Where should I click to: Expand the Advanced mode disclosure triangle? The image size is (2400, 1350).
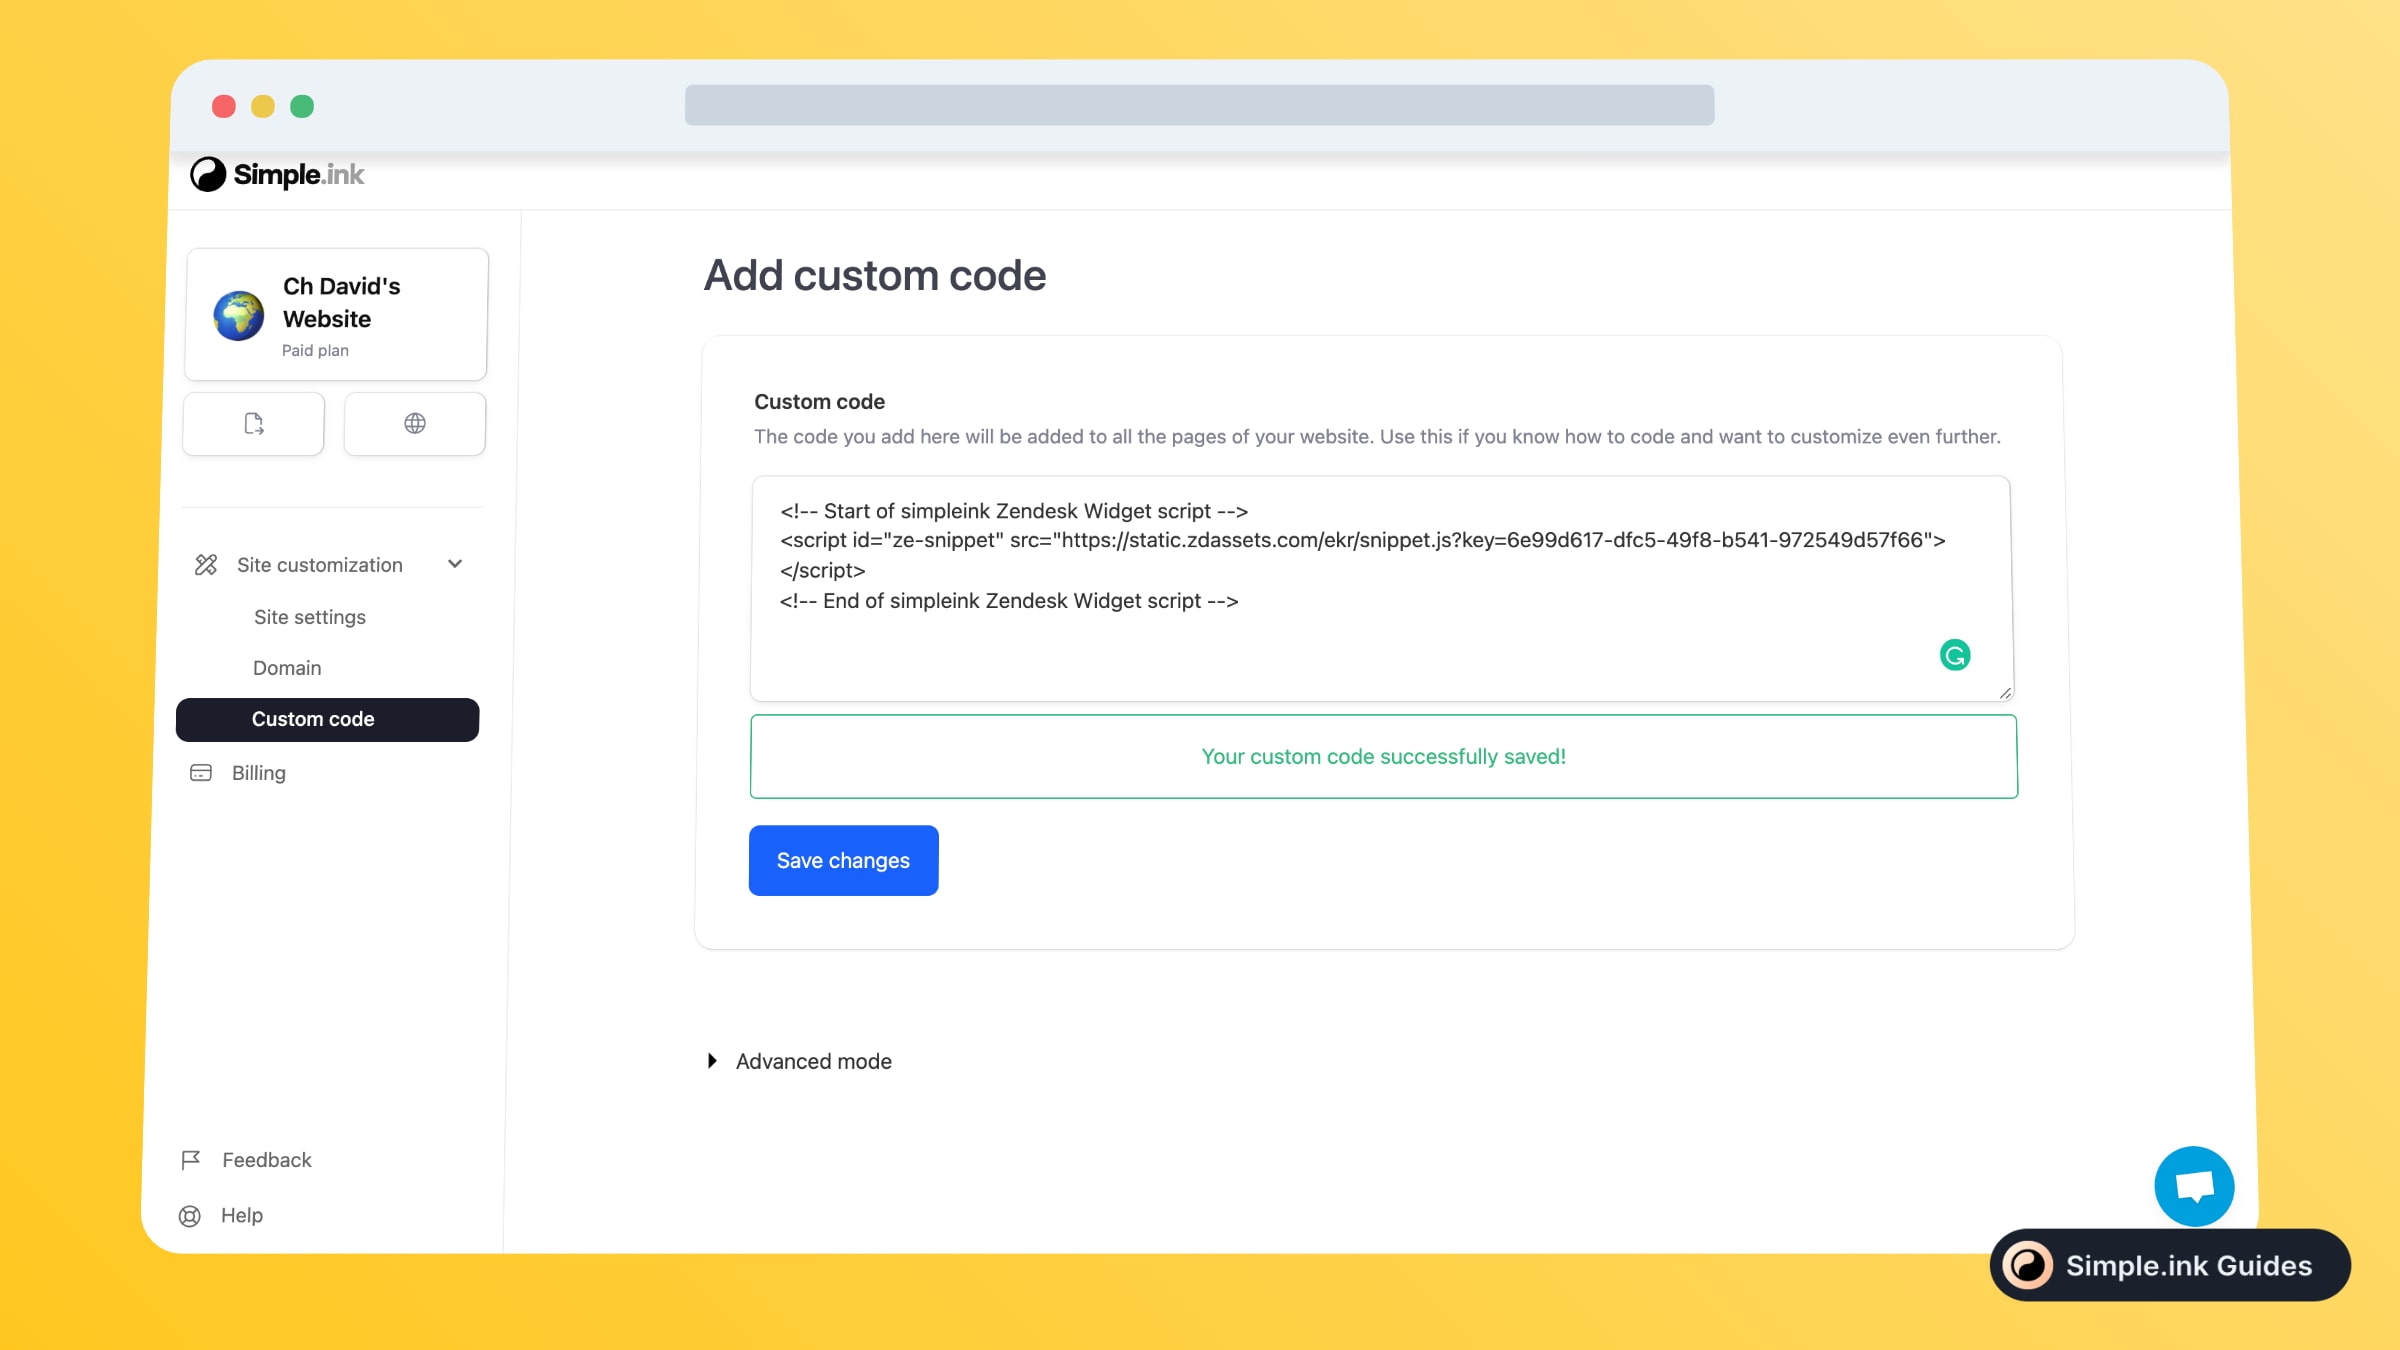[x=712, y=1061]
